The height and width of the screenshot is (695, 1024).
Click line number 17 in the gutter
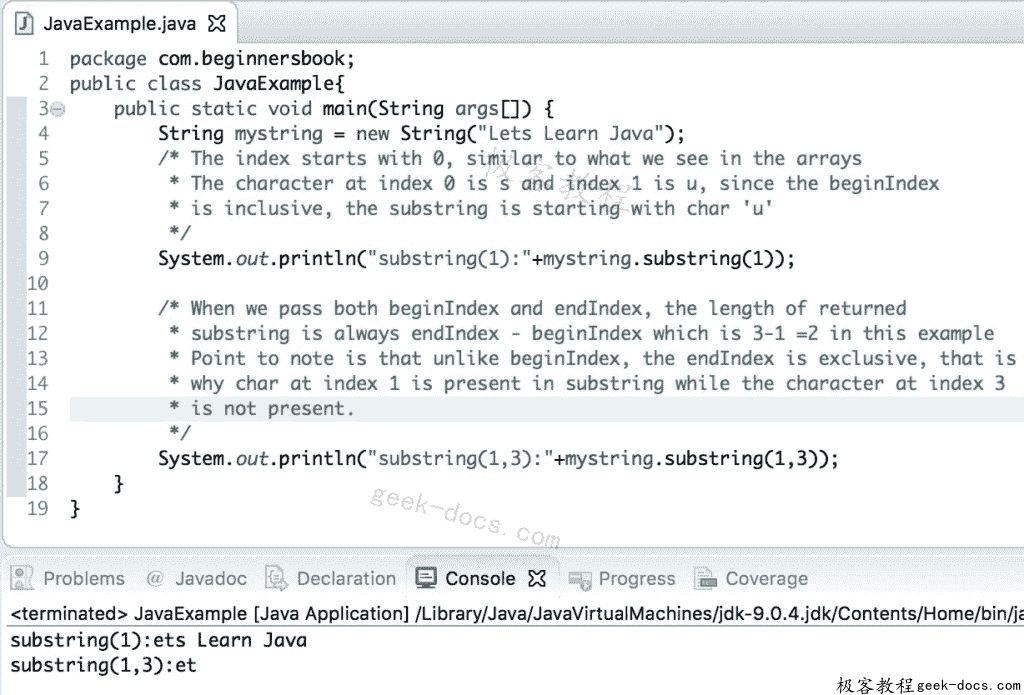click(x=37, y=458)
